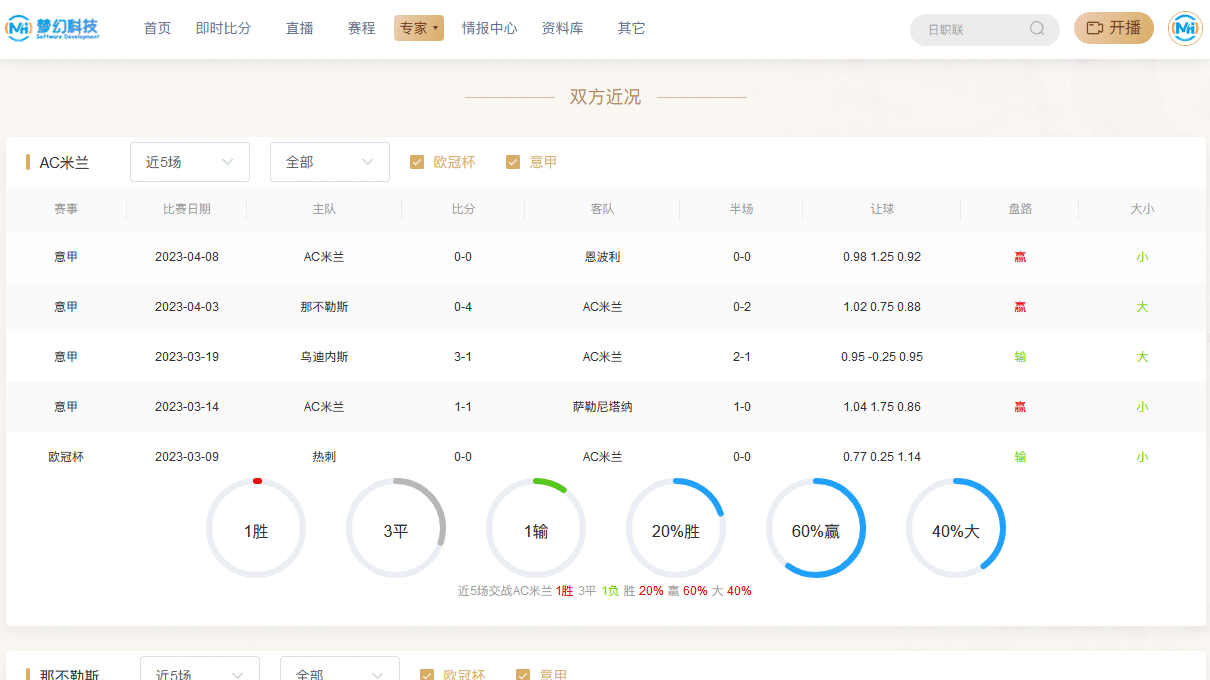The image size is (1210, 680).
Task: Click the 3-1 score
Action: [463, 357]
